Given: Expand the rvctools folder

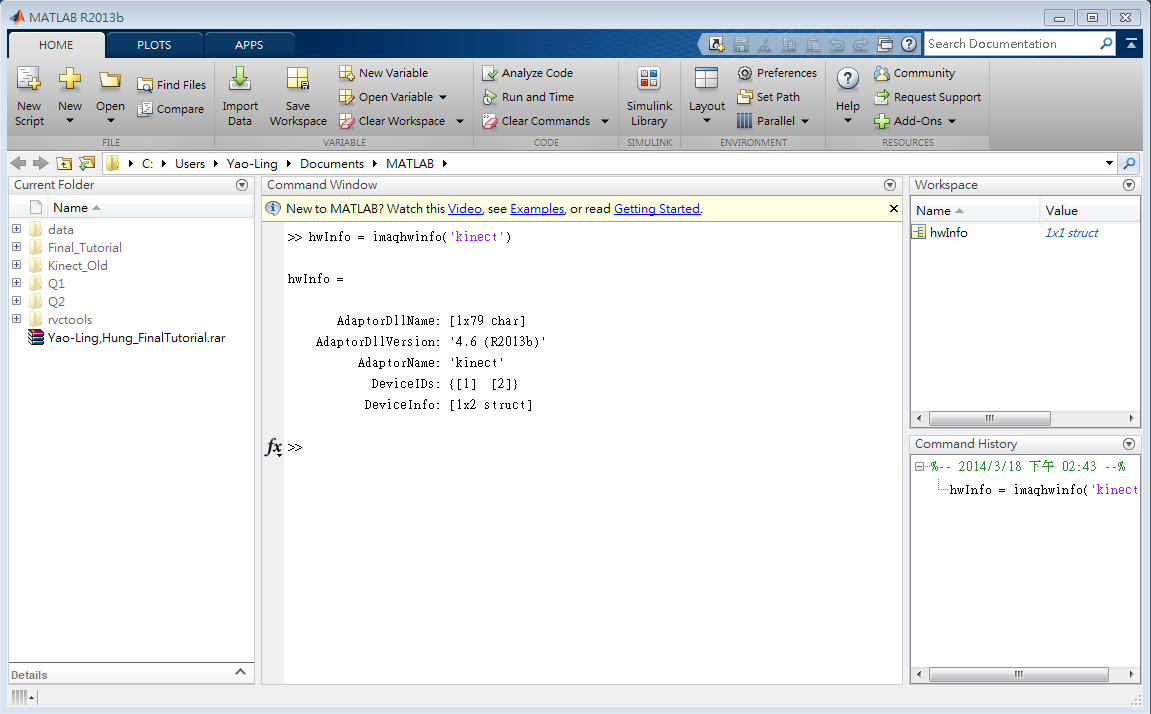Looking at the screenshot, I should (x=16, y=319).
